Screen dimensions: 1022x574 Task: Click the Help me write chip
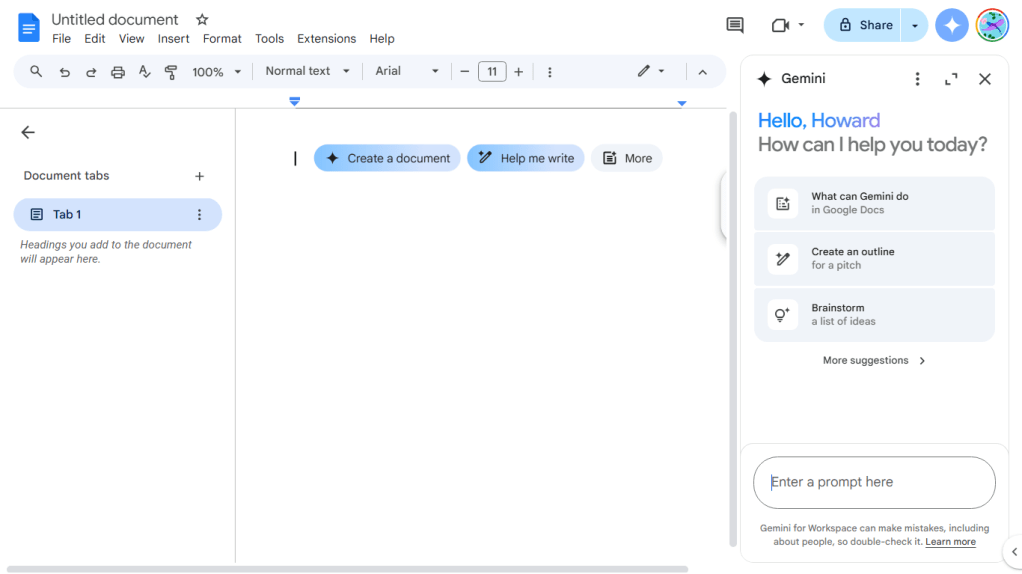pyautogui.click(x=525, y=158)
